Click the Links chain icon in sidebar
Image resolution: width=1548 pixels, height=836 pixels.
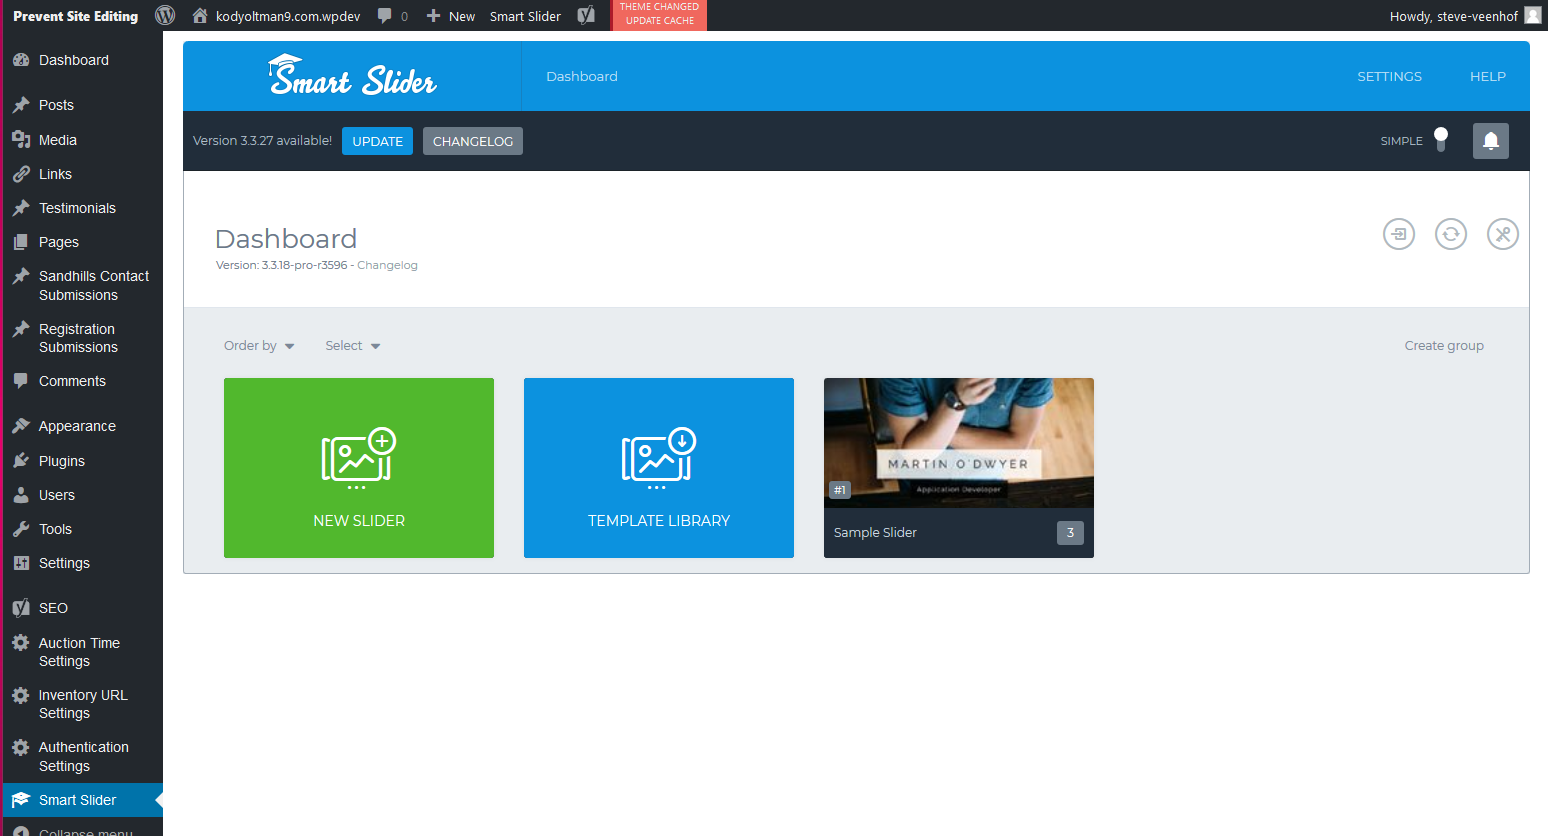(x=21, y=174)
